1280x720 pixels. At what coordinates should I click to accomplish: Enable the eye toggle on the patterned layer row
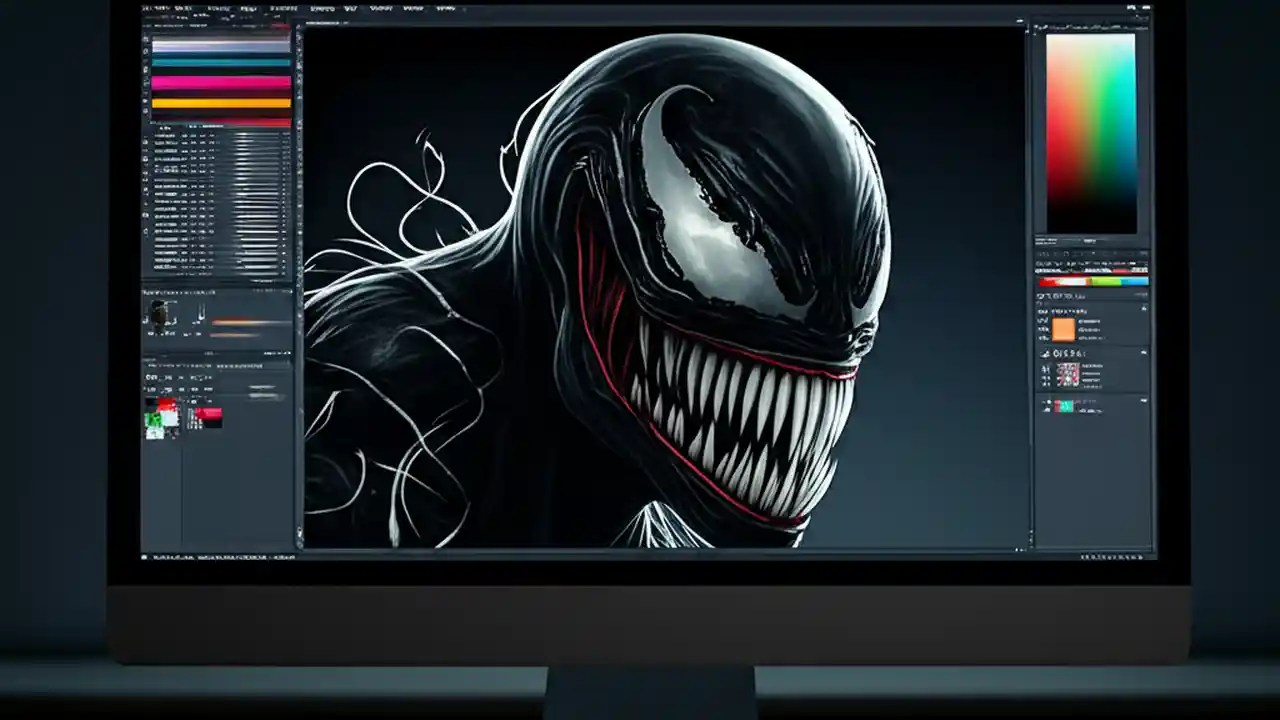pyautogui.click(x=1045, y=368)
